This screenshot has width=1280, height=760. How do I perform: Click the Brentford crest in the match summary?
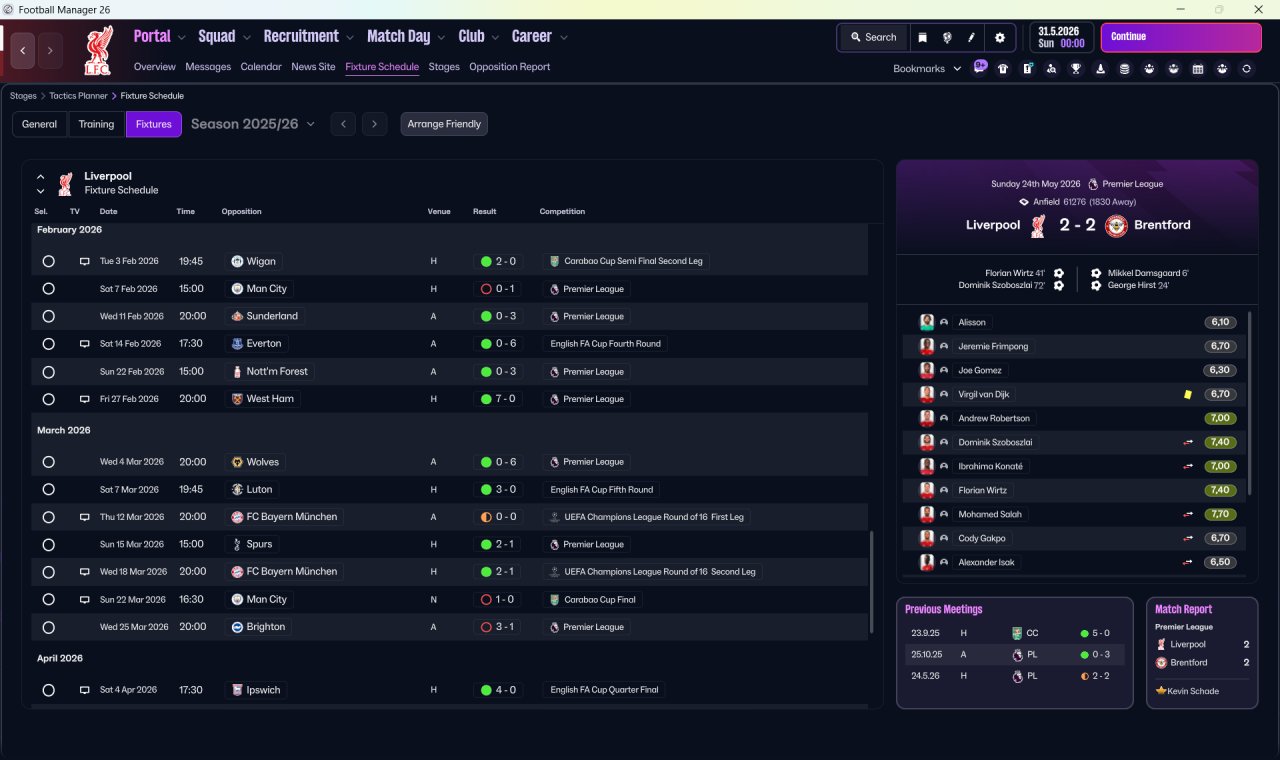(x=1116, y=225)
